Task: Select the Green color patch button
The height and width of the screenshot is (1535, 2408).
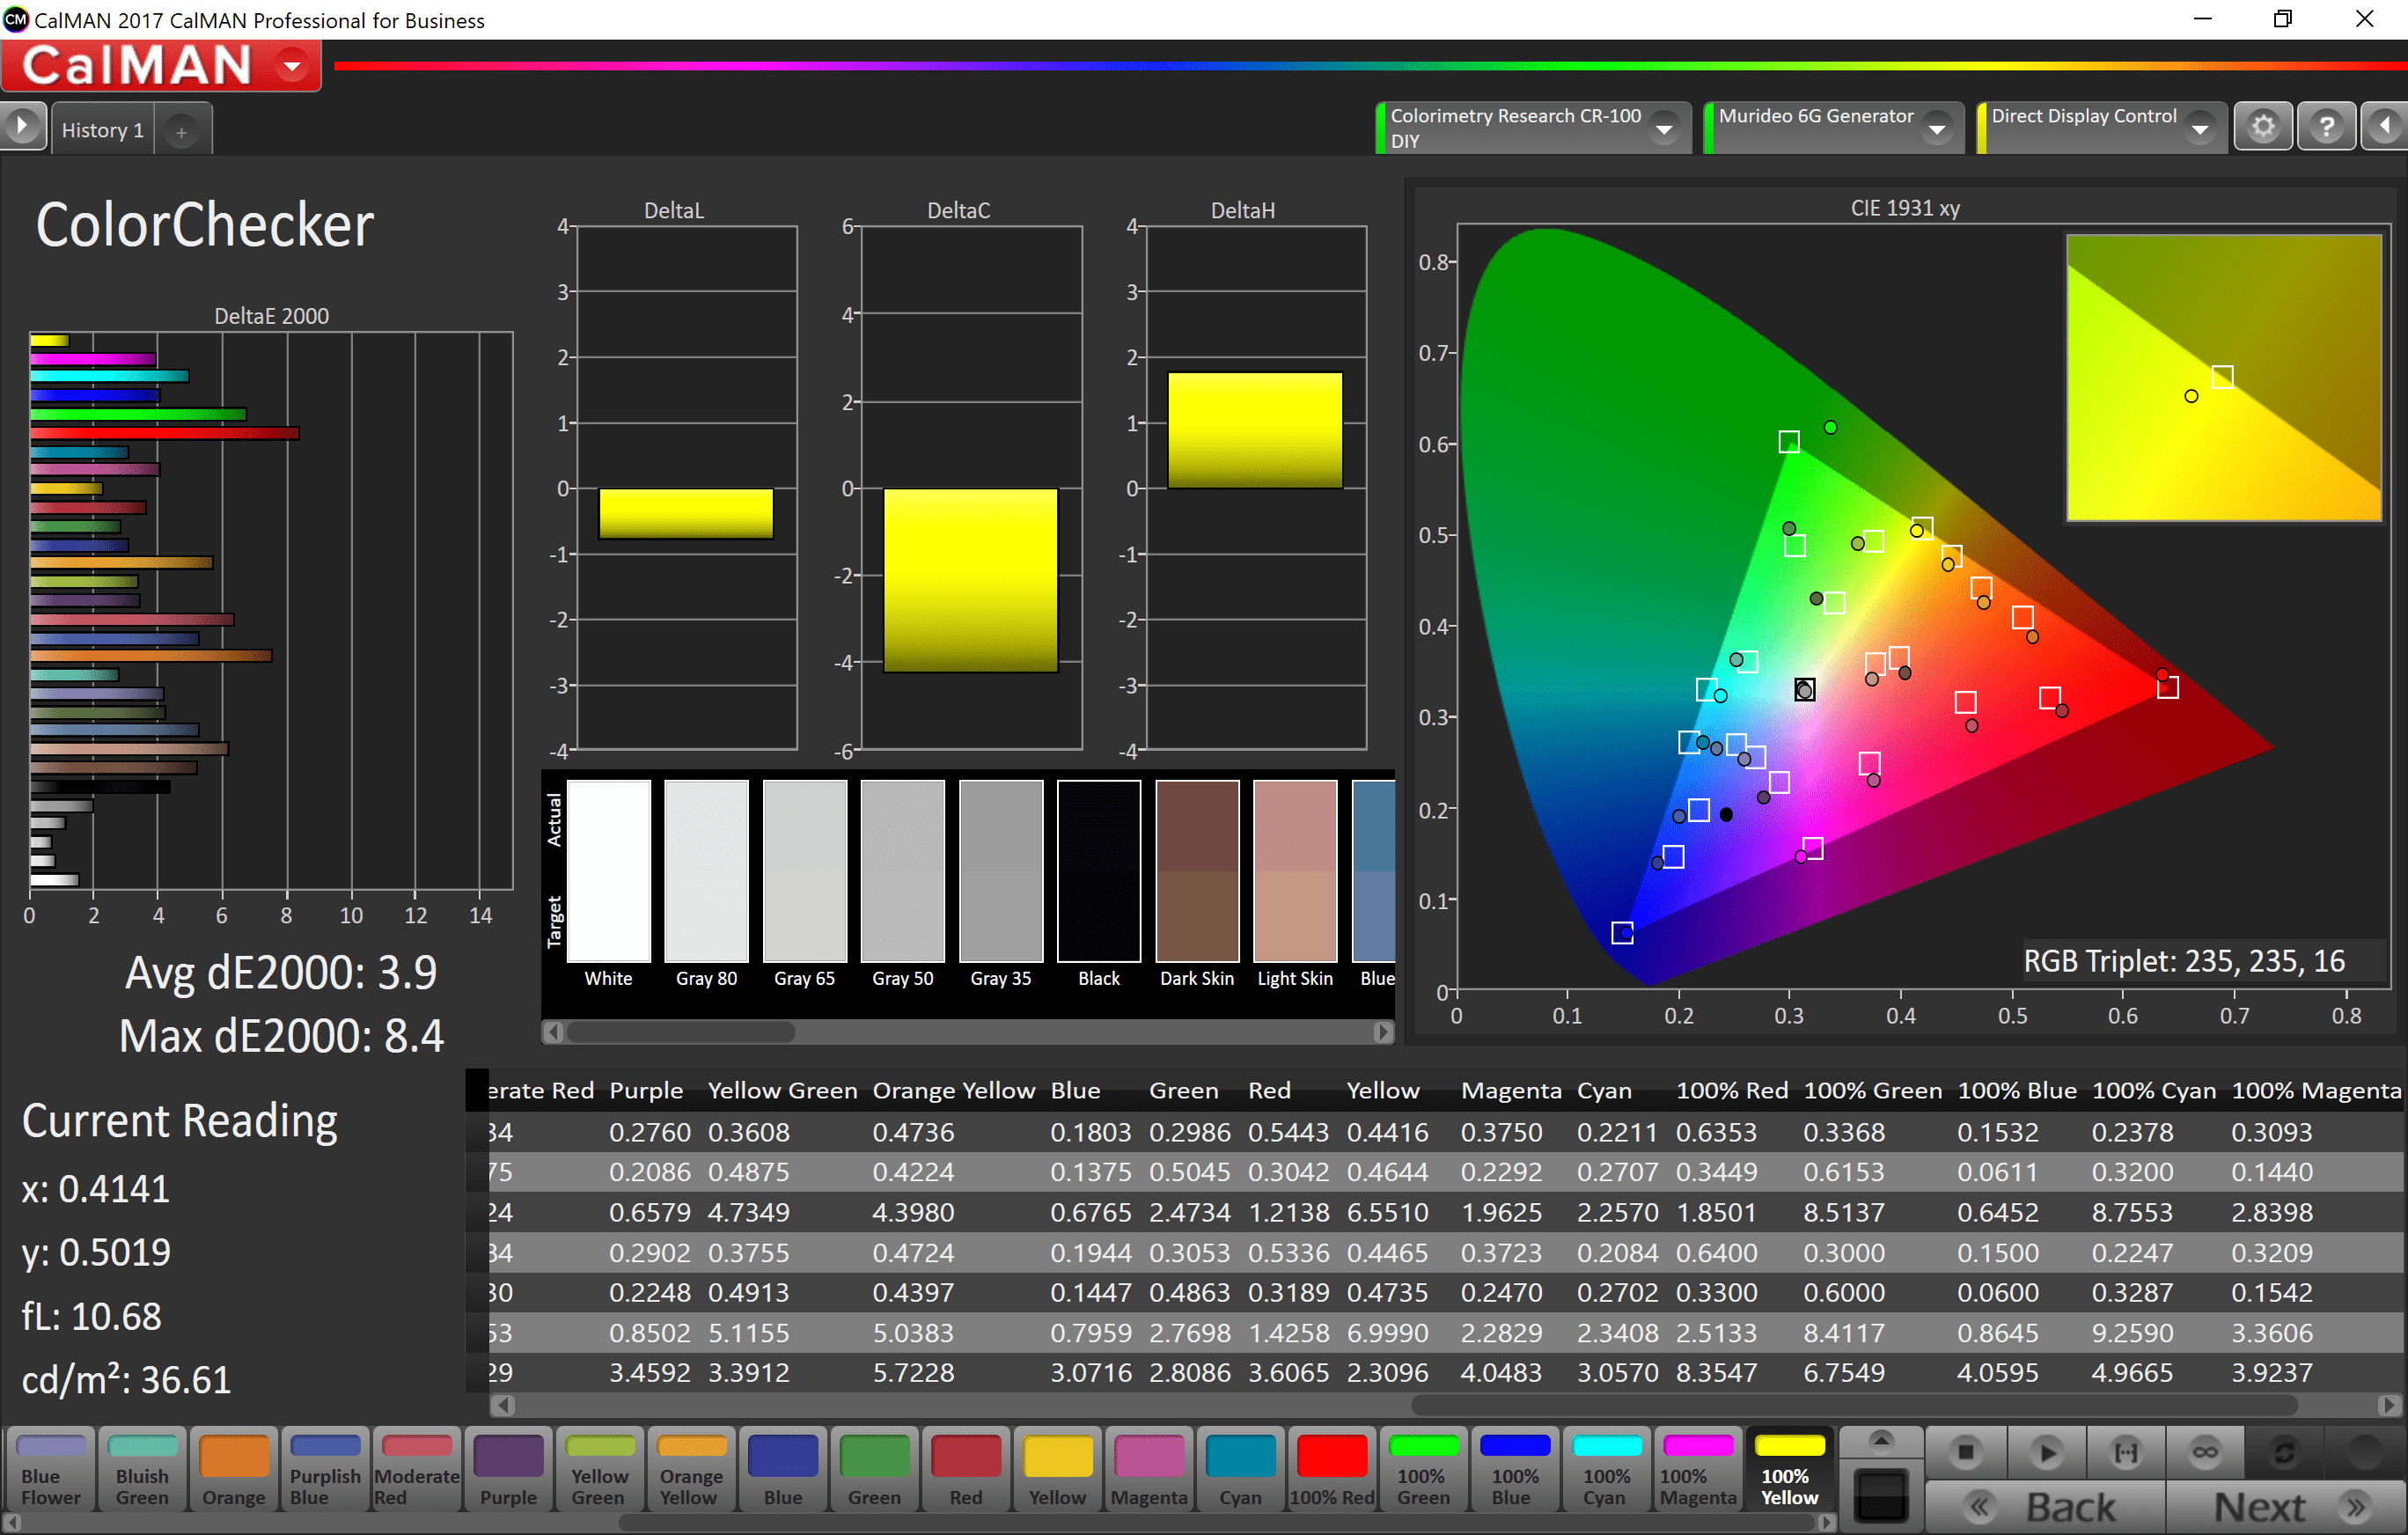Action: pos(874,1469)
